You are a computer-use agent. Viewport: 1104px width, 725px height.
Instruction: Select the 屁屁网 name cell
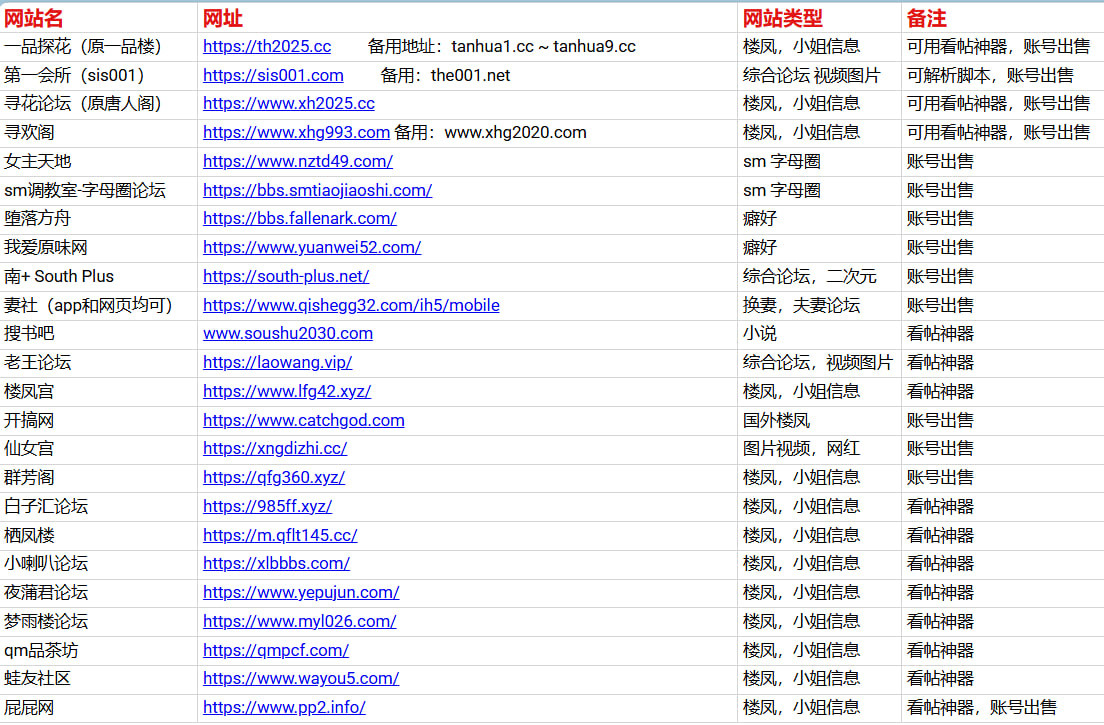(99, 707)
